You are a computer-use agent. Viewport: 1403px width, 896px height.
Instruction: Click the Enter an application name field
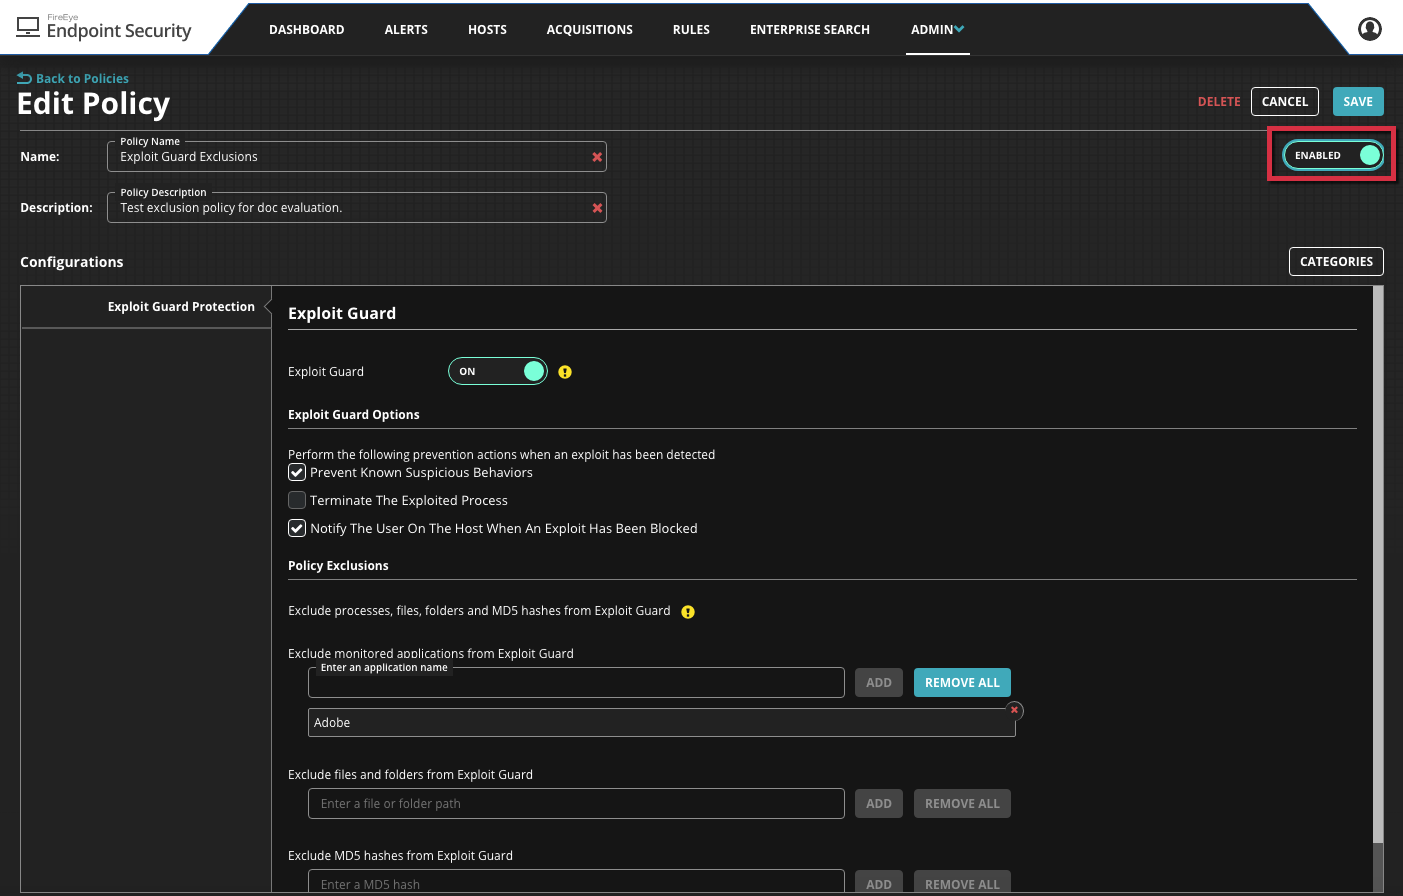(x=576, y=683)
